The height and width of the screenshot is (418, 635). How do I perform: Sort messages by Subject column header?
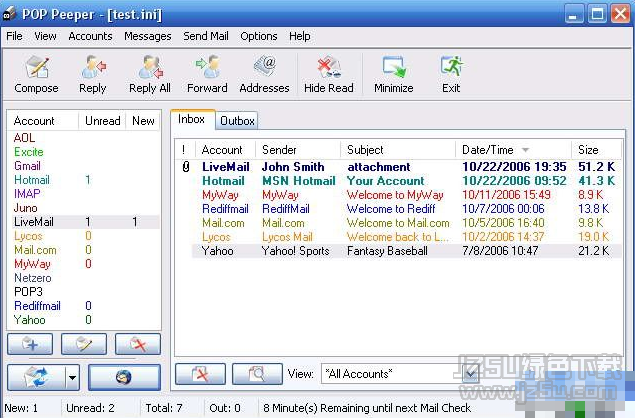tap(398, 150)
